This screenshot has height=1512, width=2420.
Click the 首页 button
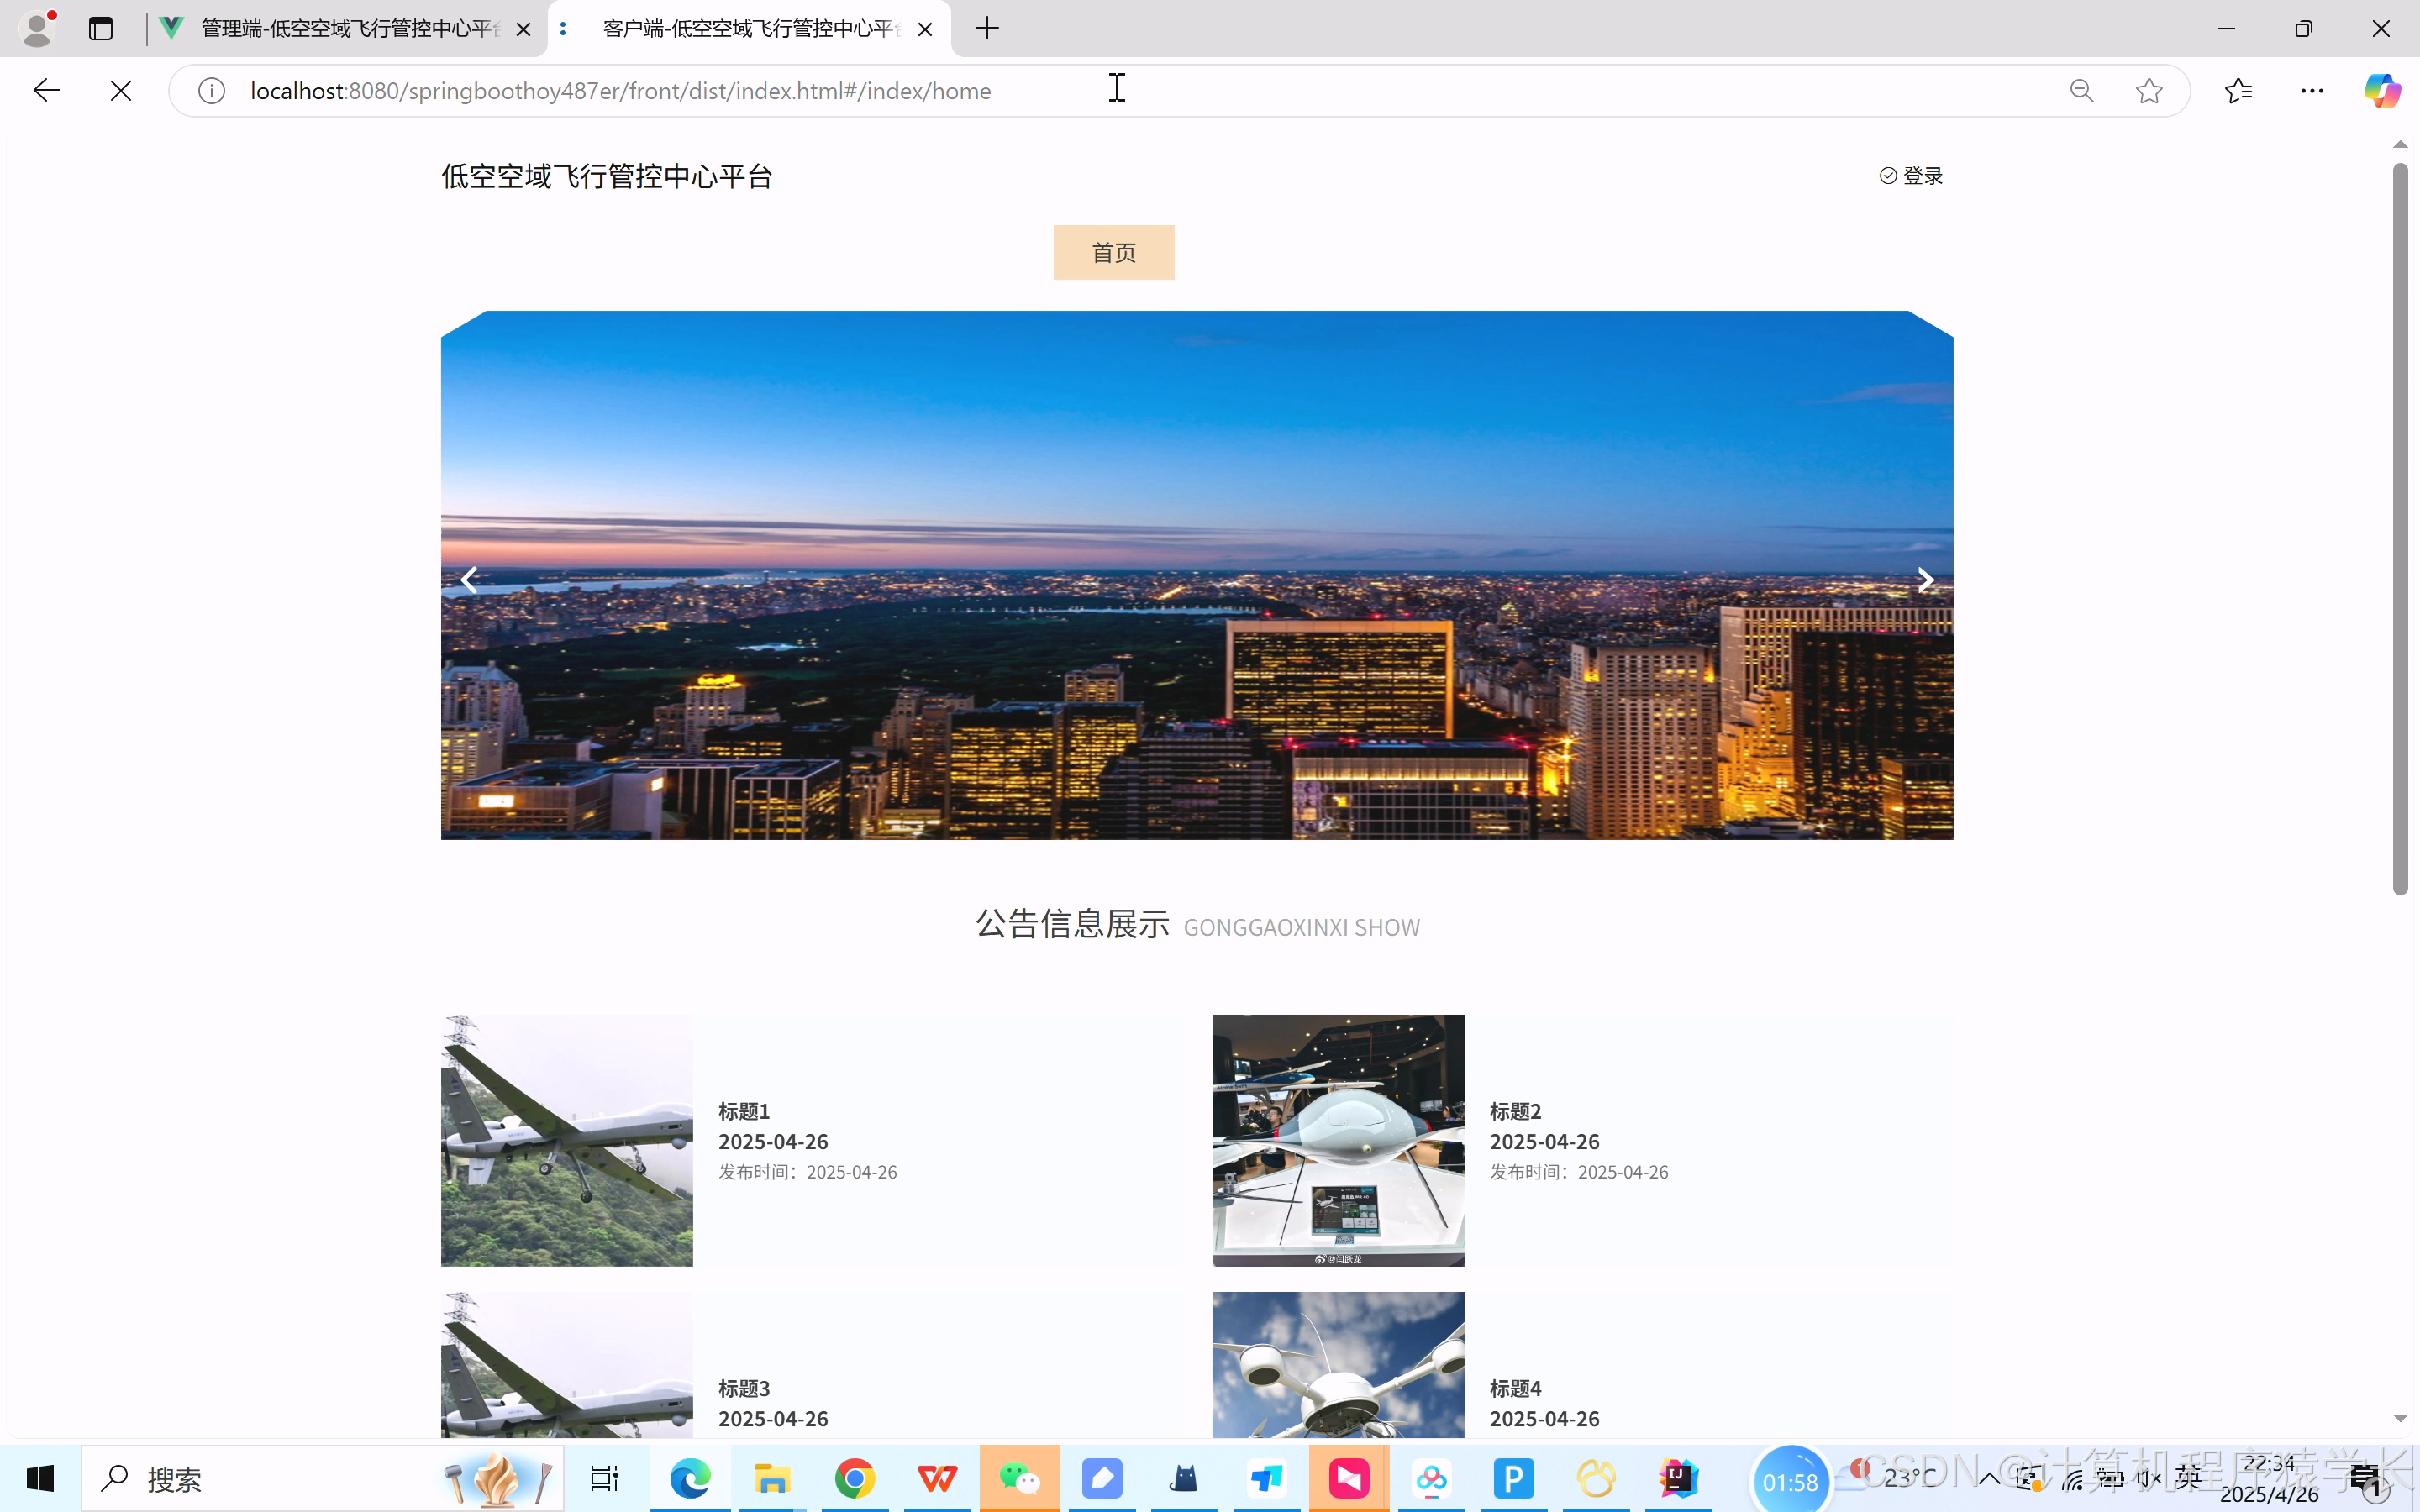click(x=1113, y=251)
